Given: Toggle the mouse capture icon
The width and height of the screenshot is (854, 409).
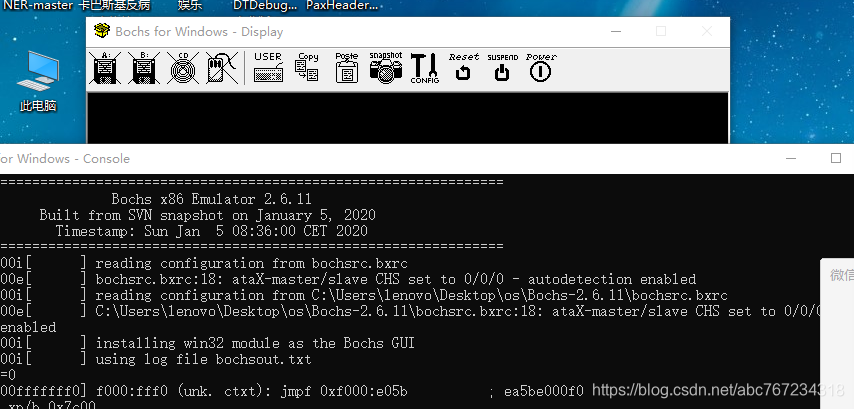Looking at the screenshot, I should [x=222, y=68].
